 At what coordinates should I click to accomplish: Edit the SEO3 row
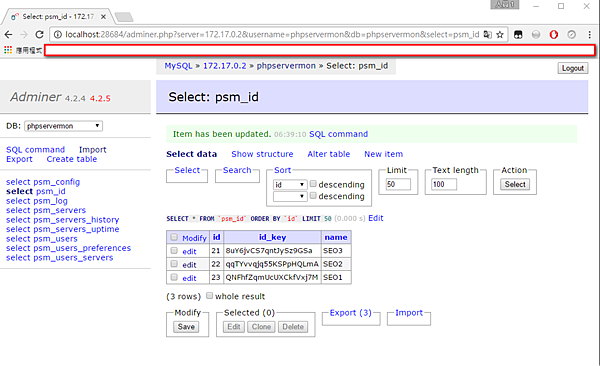189,252
